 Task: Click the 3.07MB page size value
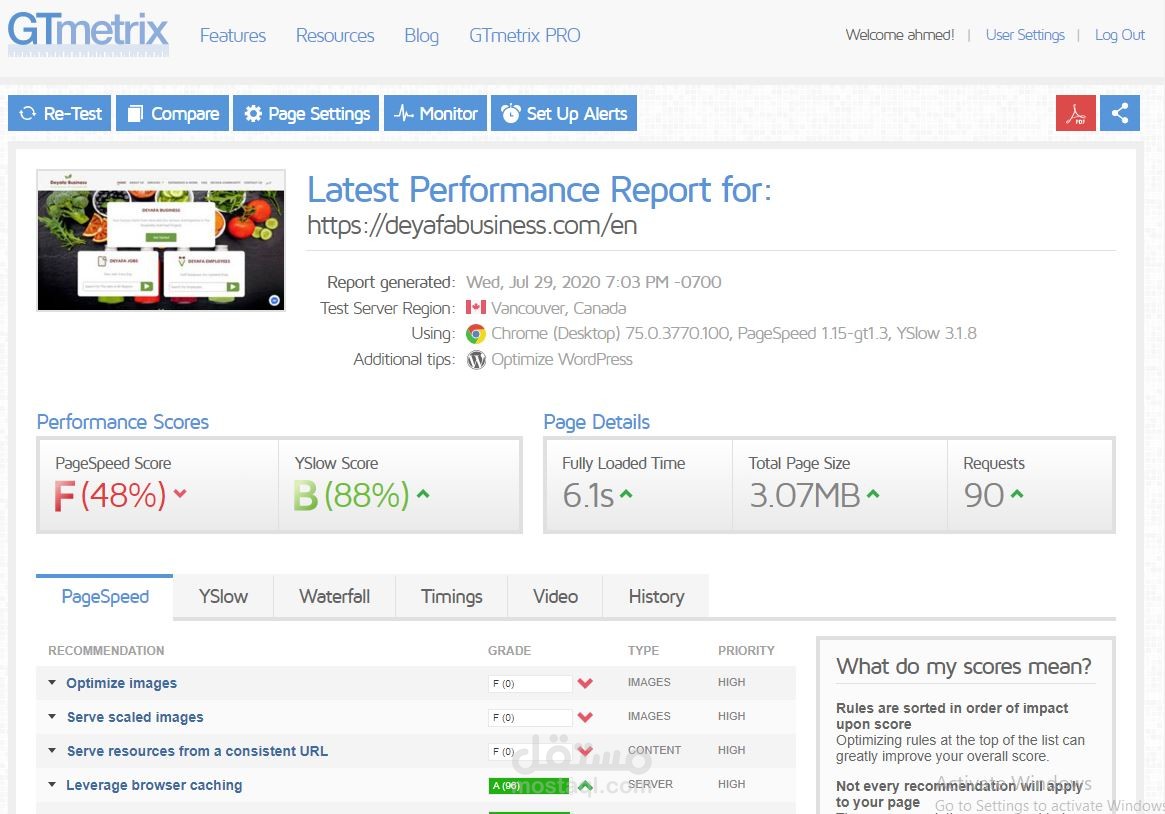[805, 495]
